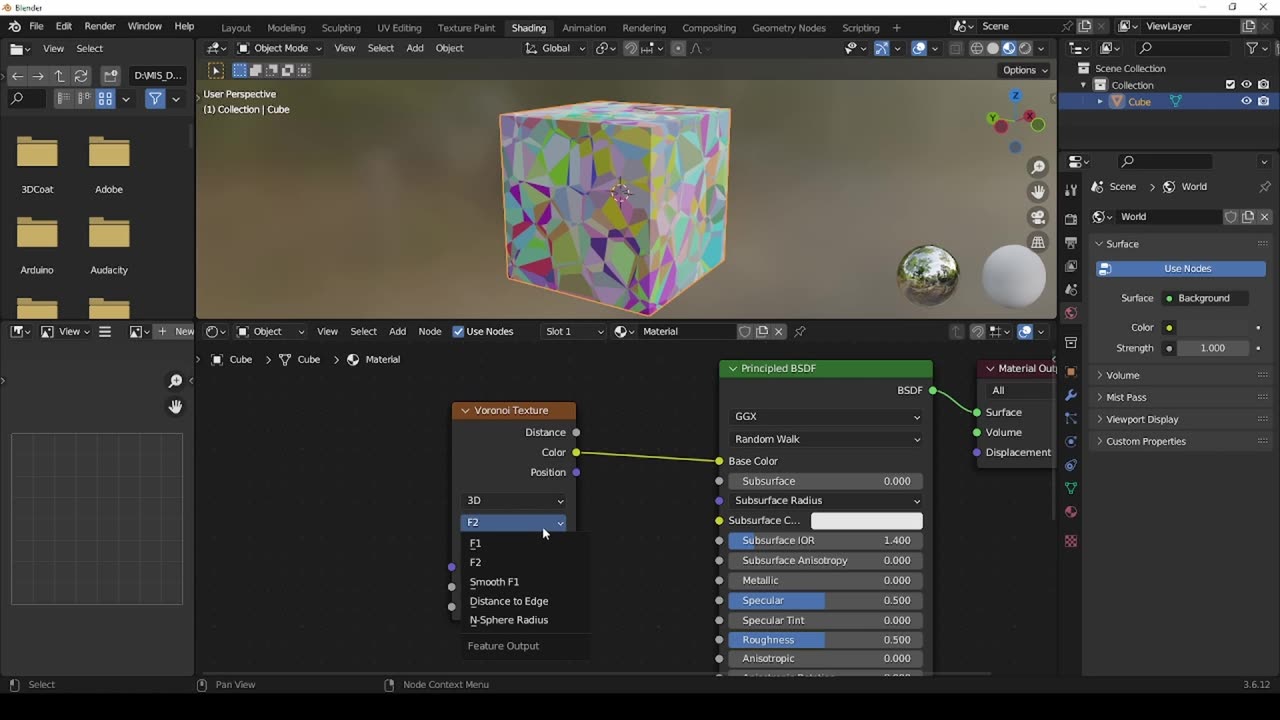
Task: Toggle X-ray mode in viewport
Action: click(956, 48)
